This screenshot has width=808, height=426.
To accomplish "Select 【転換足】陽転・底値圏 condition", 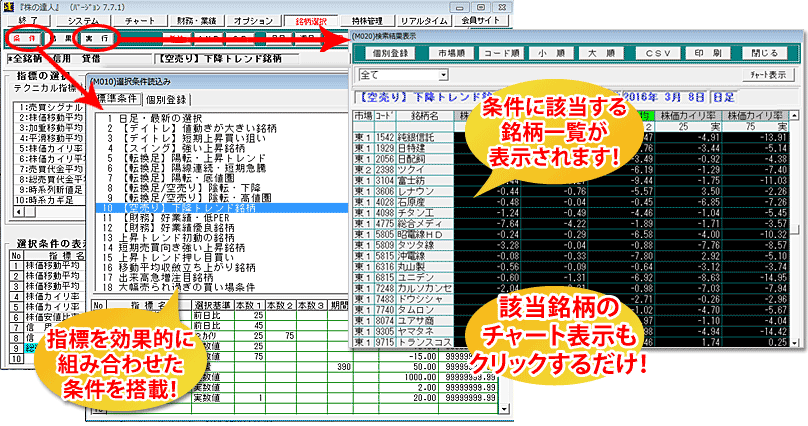I will 222,178.
